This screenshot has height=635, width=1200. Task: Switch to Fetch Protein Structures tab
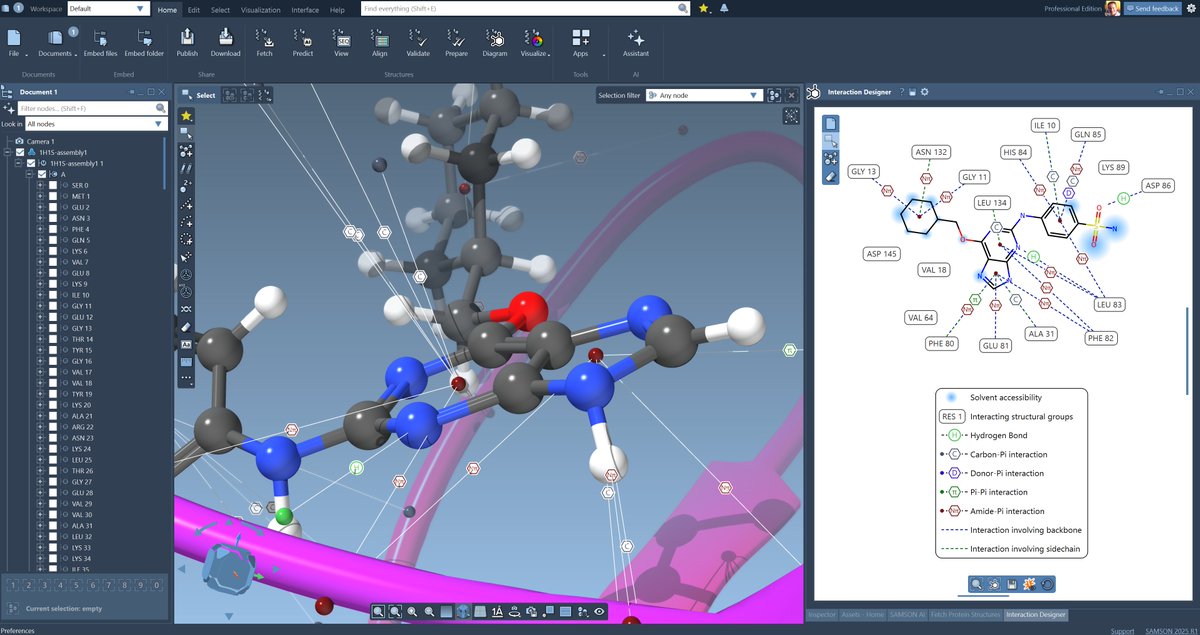967,614
